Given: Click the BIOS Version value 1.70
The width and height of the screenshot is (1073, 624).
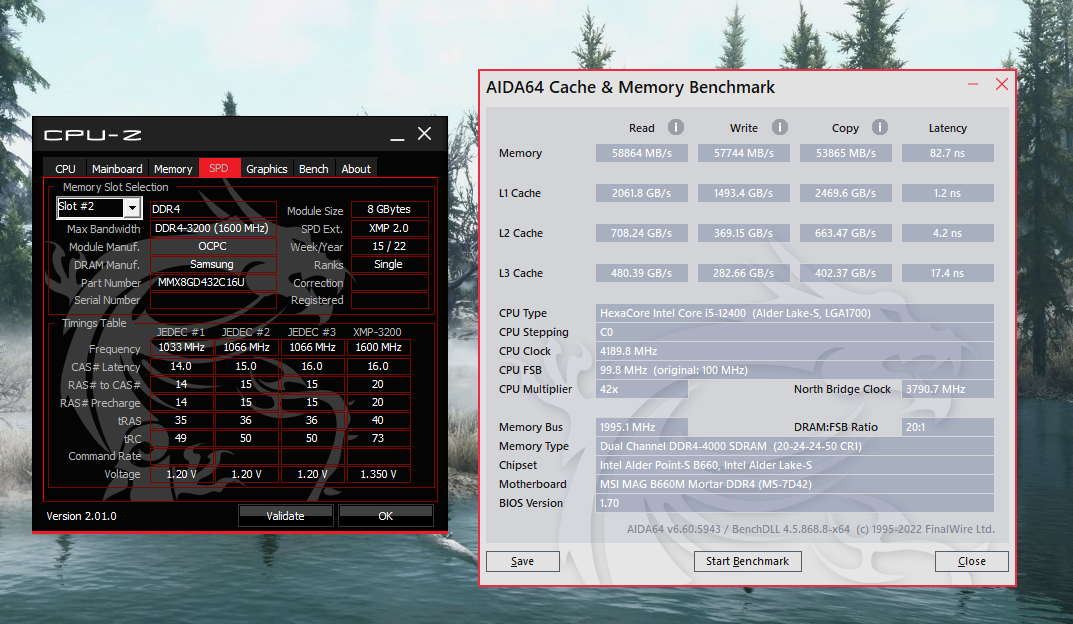Looking at the screenshot, I should 794,503.
